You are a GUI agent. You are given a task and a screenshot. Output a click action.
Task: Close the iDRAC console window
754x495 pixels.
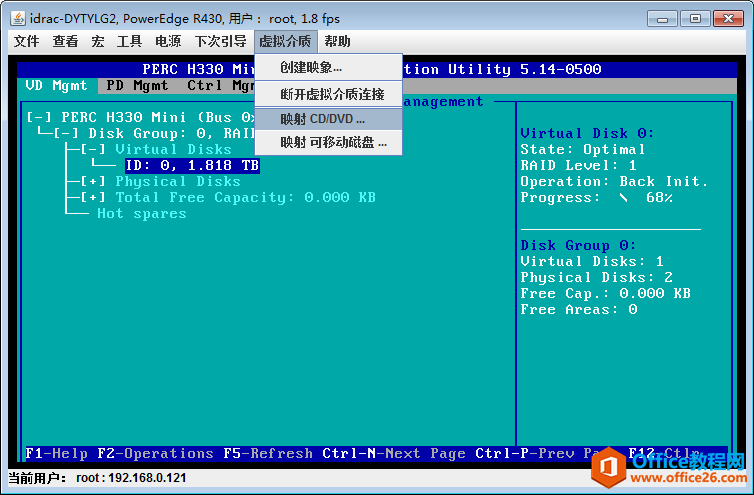point(729,19)
